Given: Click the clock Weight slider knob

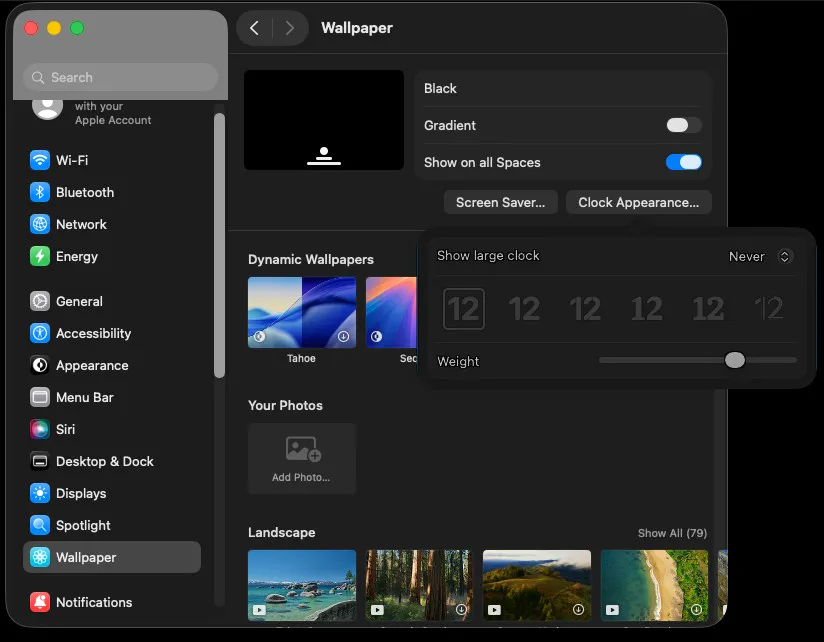Looking at the screenshot, I should [735, 360].
